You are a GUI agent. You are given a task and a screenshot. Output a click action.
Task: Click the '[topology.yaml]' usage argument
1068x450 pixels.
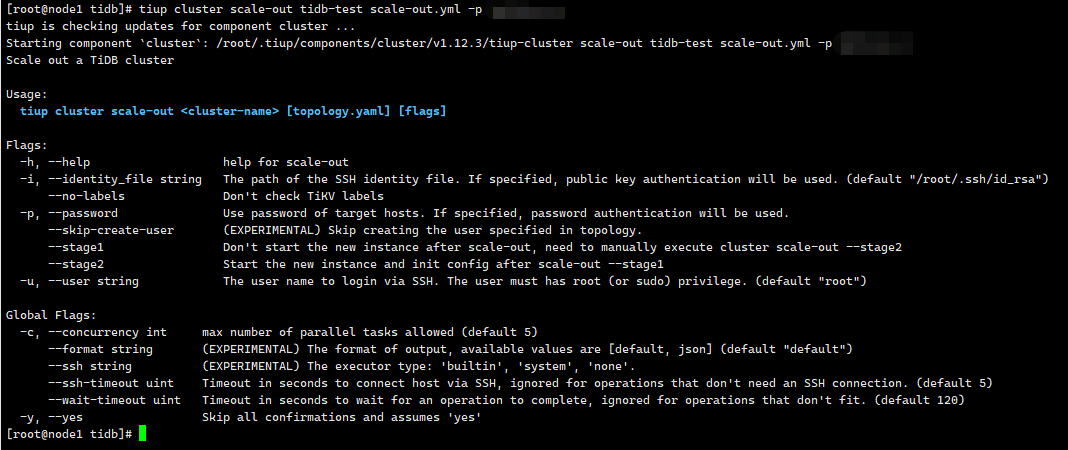point(338,111)
